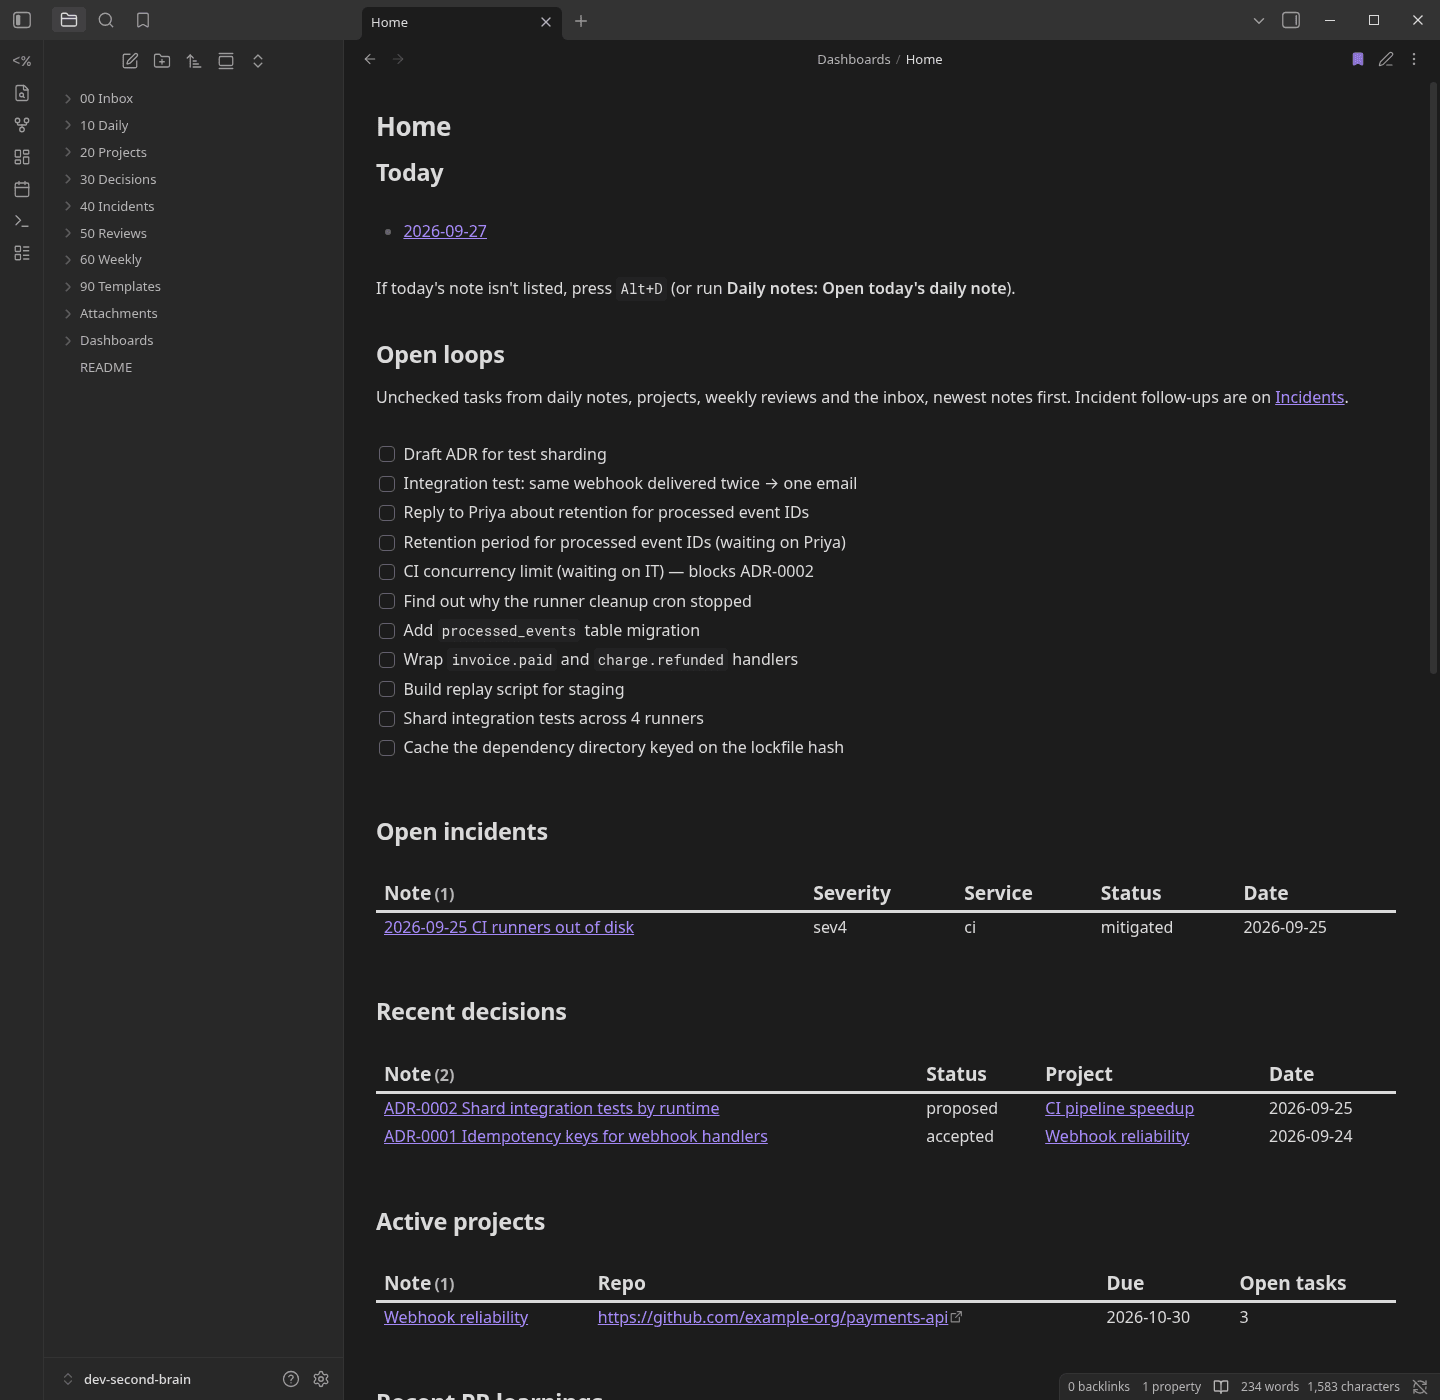The height and width of the screenshot is (1400, 1440).
Task: Create a new folder icon
Action: click(162, 61)
